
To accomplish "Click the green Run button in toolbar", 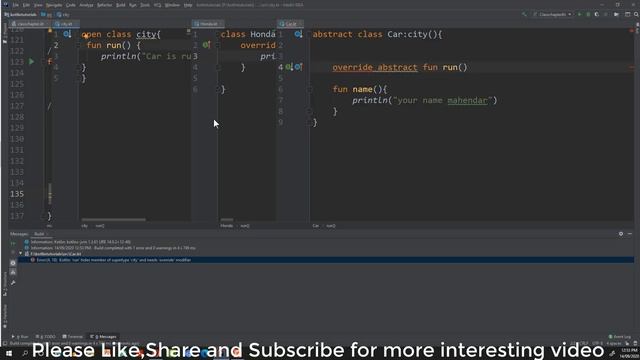I will click(579, 14).
